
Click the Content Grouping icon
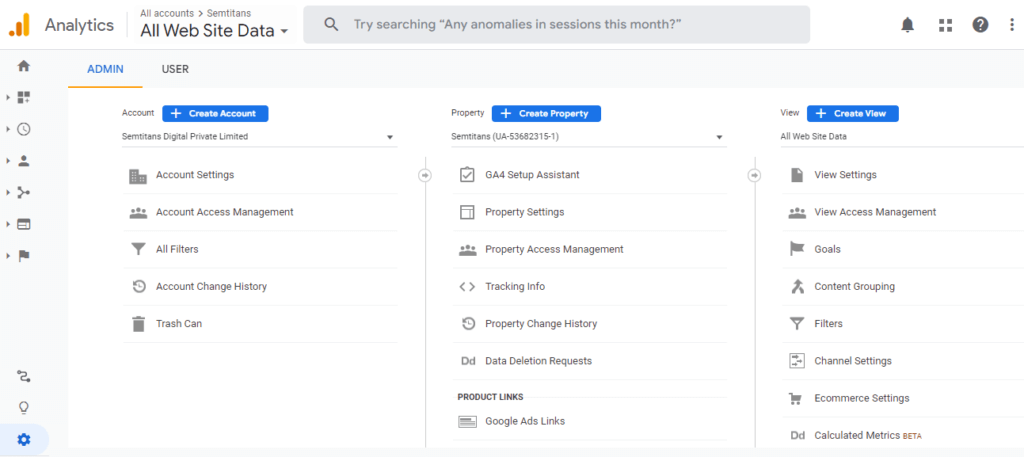click(x=797, y=287)
